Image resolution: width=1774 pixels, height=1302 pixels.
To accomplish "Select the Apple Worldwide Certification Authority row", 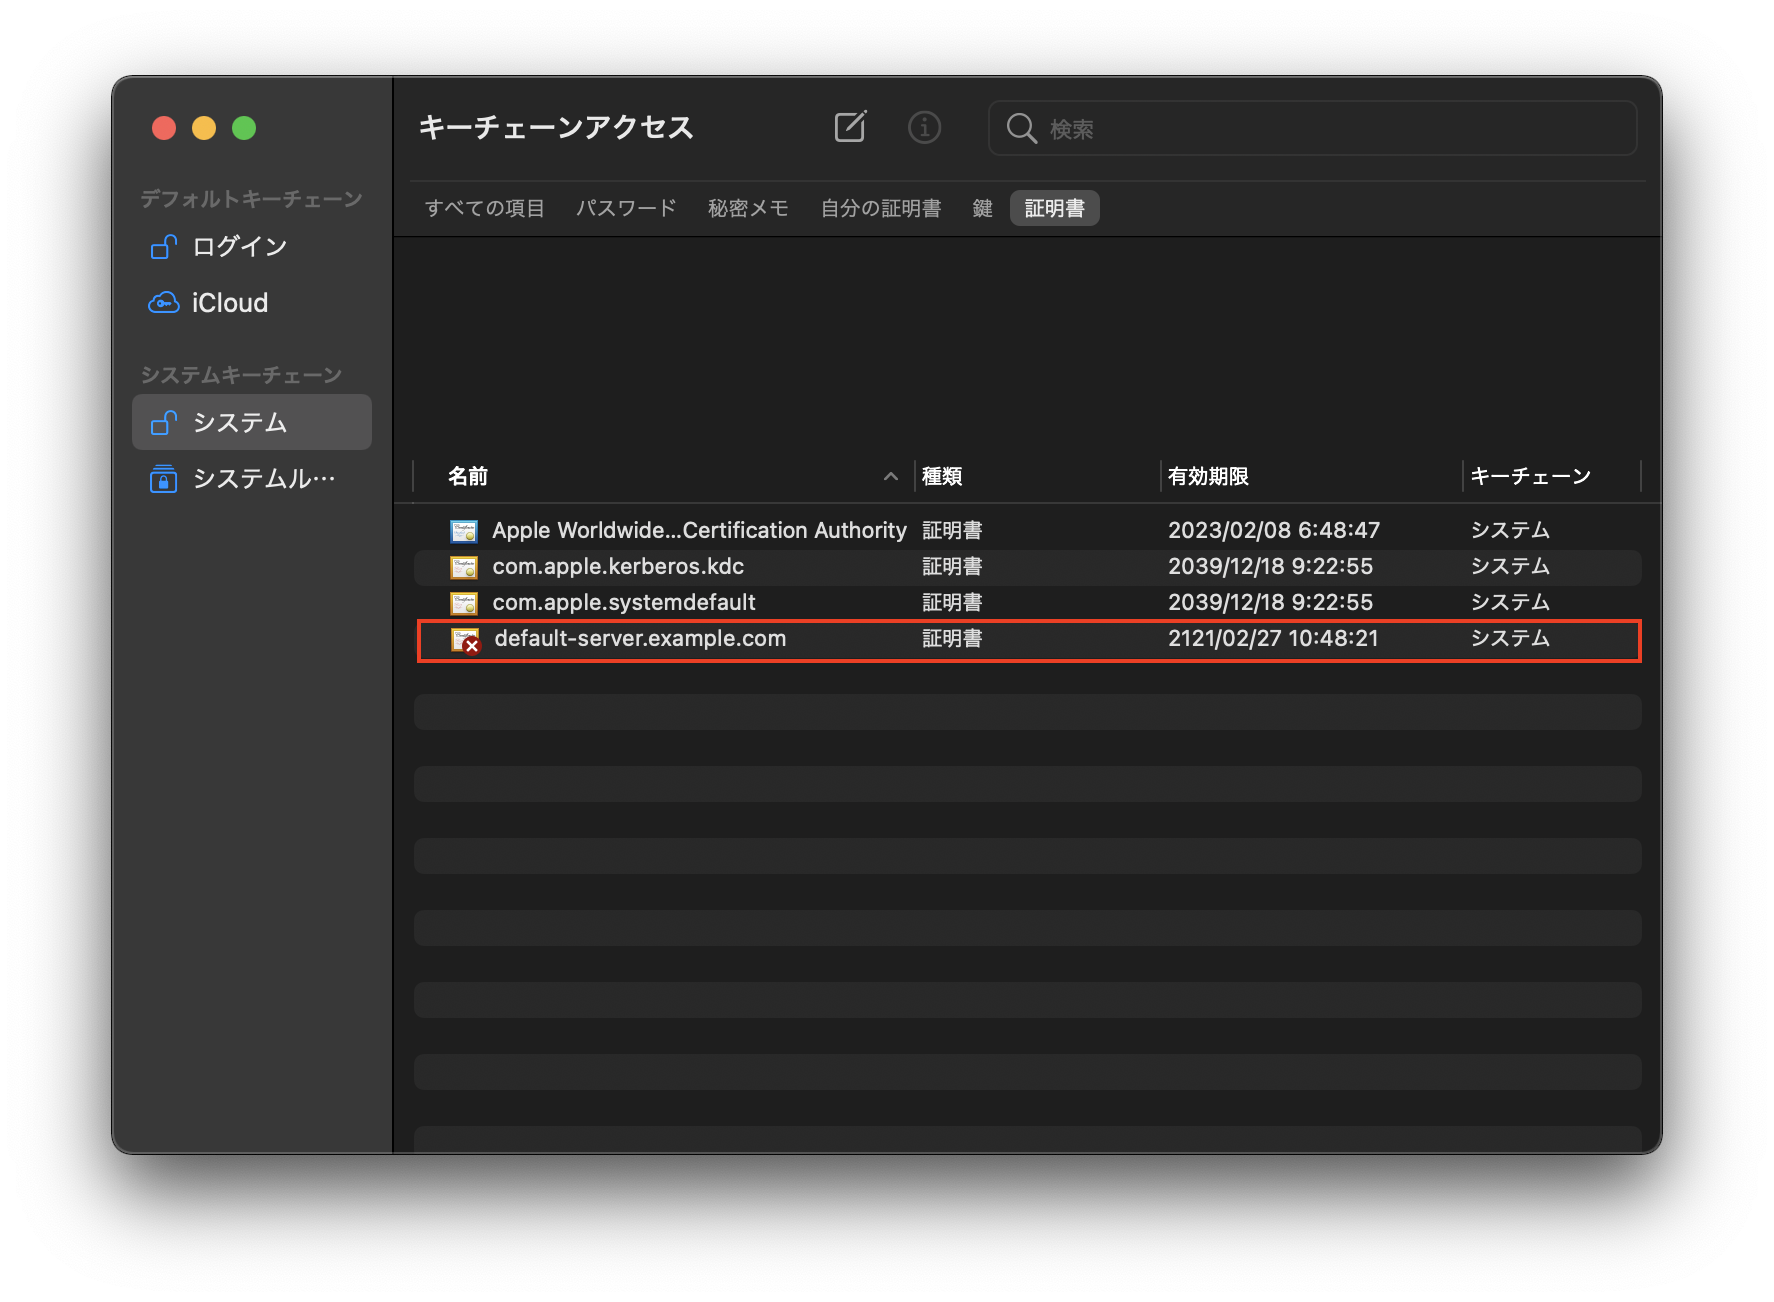I will (x=1028, y=530).
